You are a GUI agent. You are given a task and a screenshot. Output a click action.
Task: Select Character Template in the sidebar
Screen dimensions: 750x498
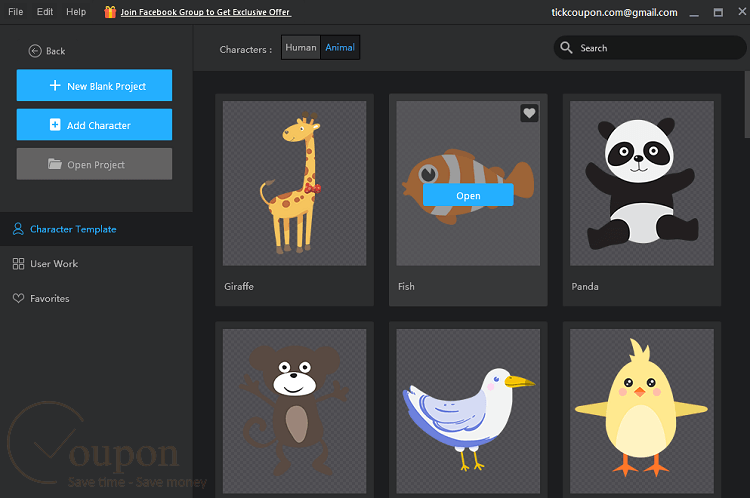pos(96,229)
